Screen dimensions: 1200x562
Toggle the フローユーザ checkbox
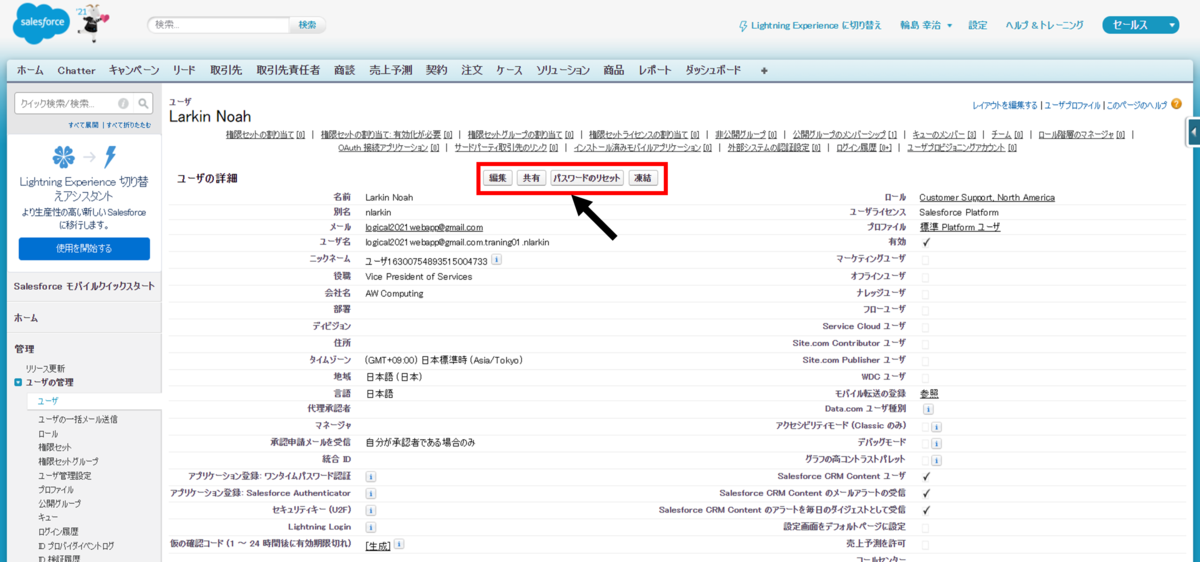coord(925,310)
